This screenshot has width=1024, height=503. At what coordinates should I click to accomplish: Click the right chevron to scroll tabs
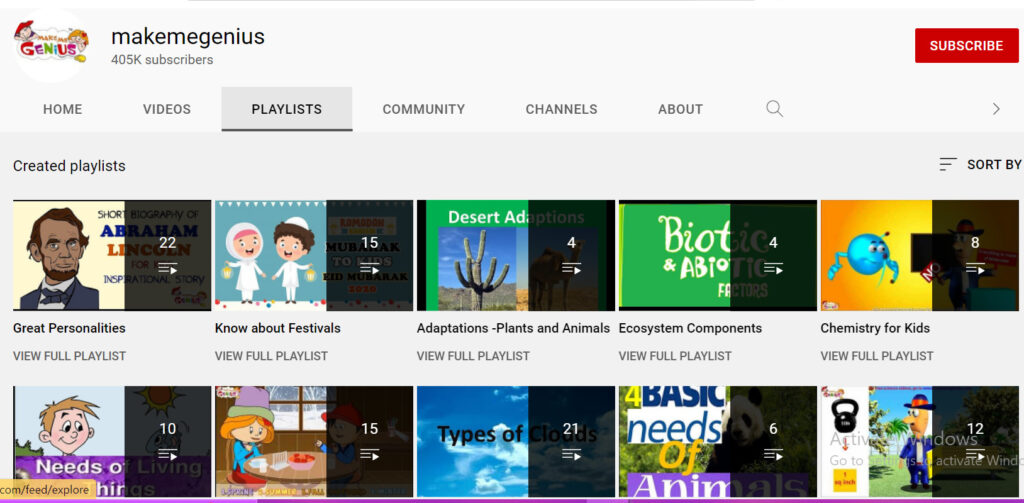point(995,109)
